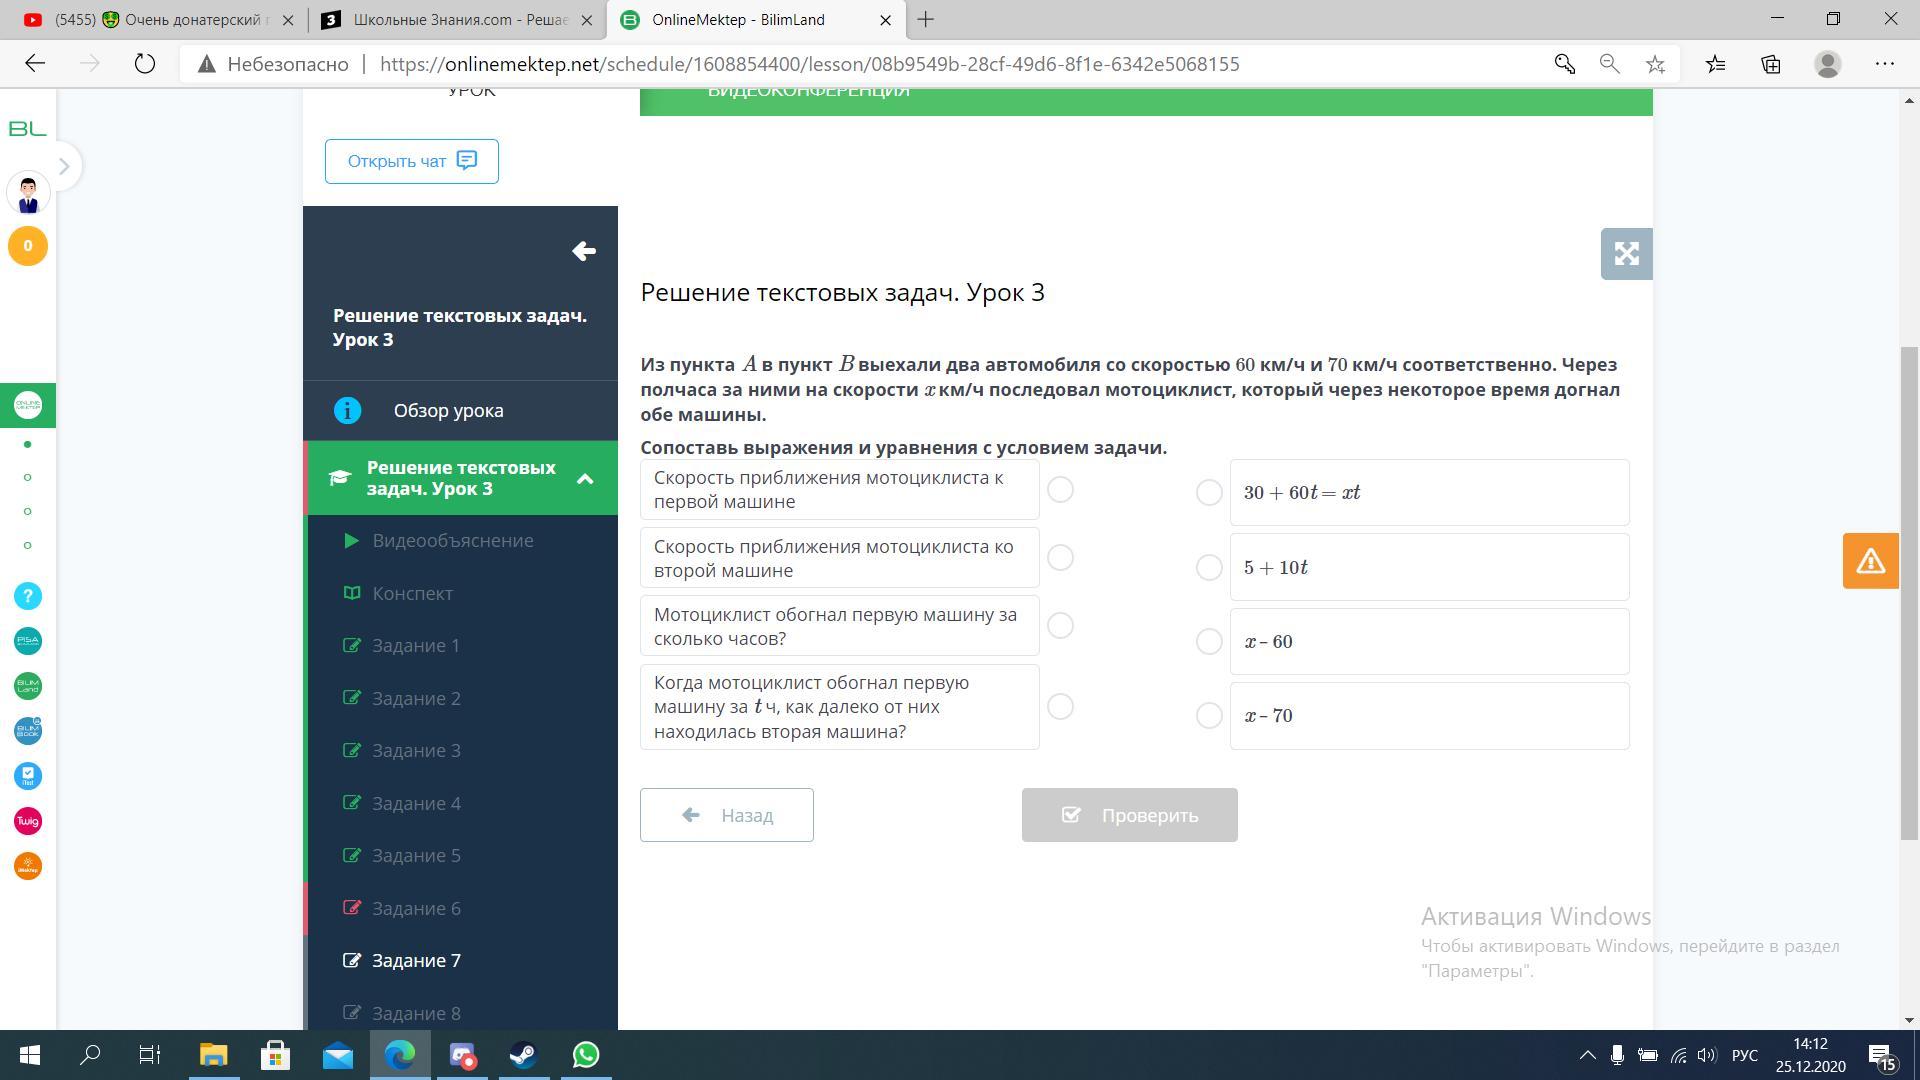Click the fullscreen expand icon
1920x1080 pixels.
point(1626,254)
